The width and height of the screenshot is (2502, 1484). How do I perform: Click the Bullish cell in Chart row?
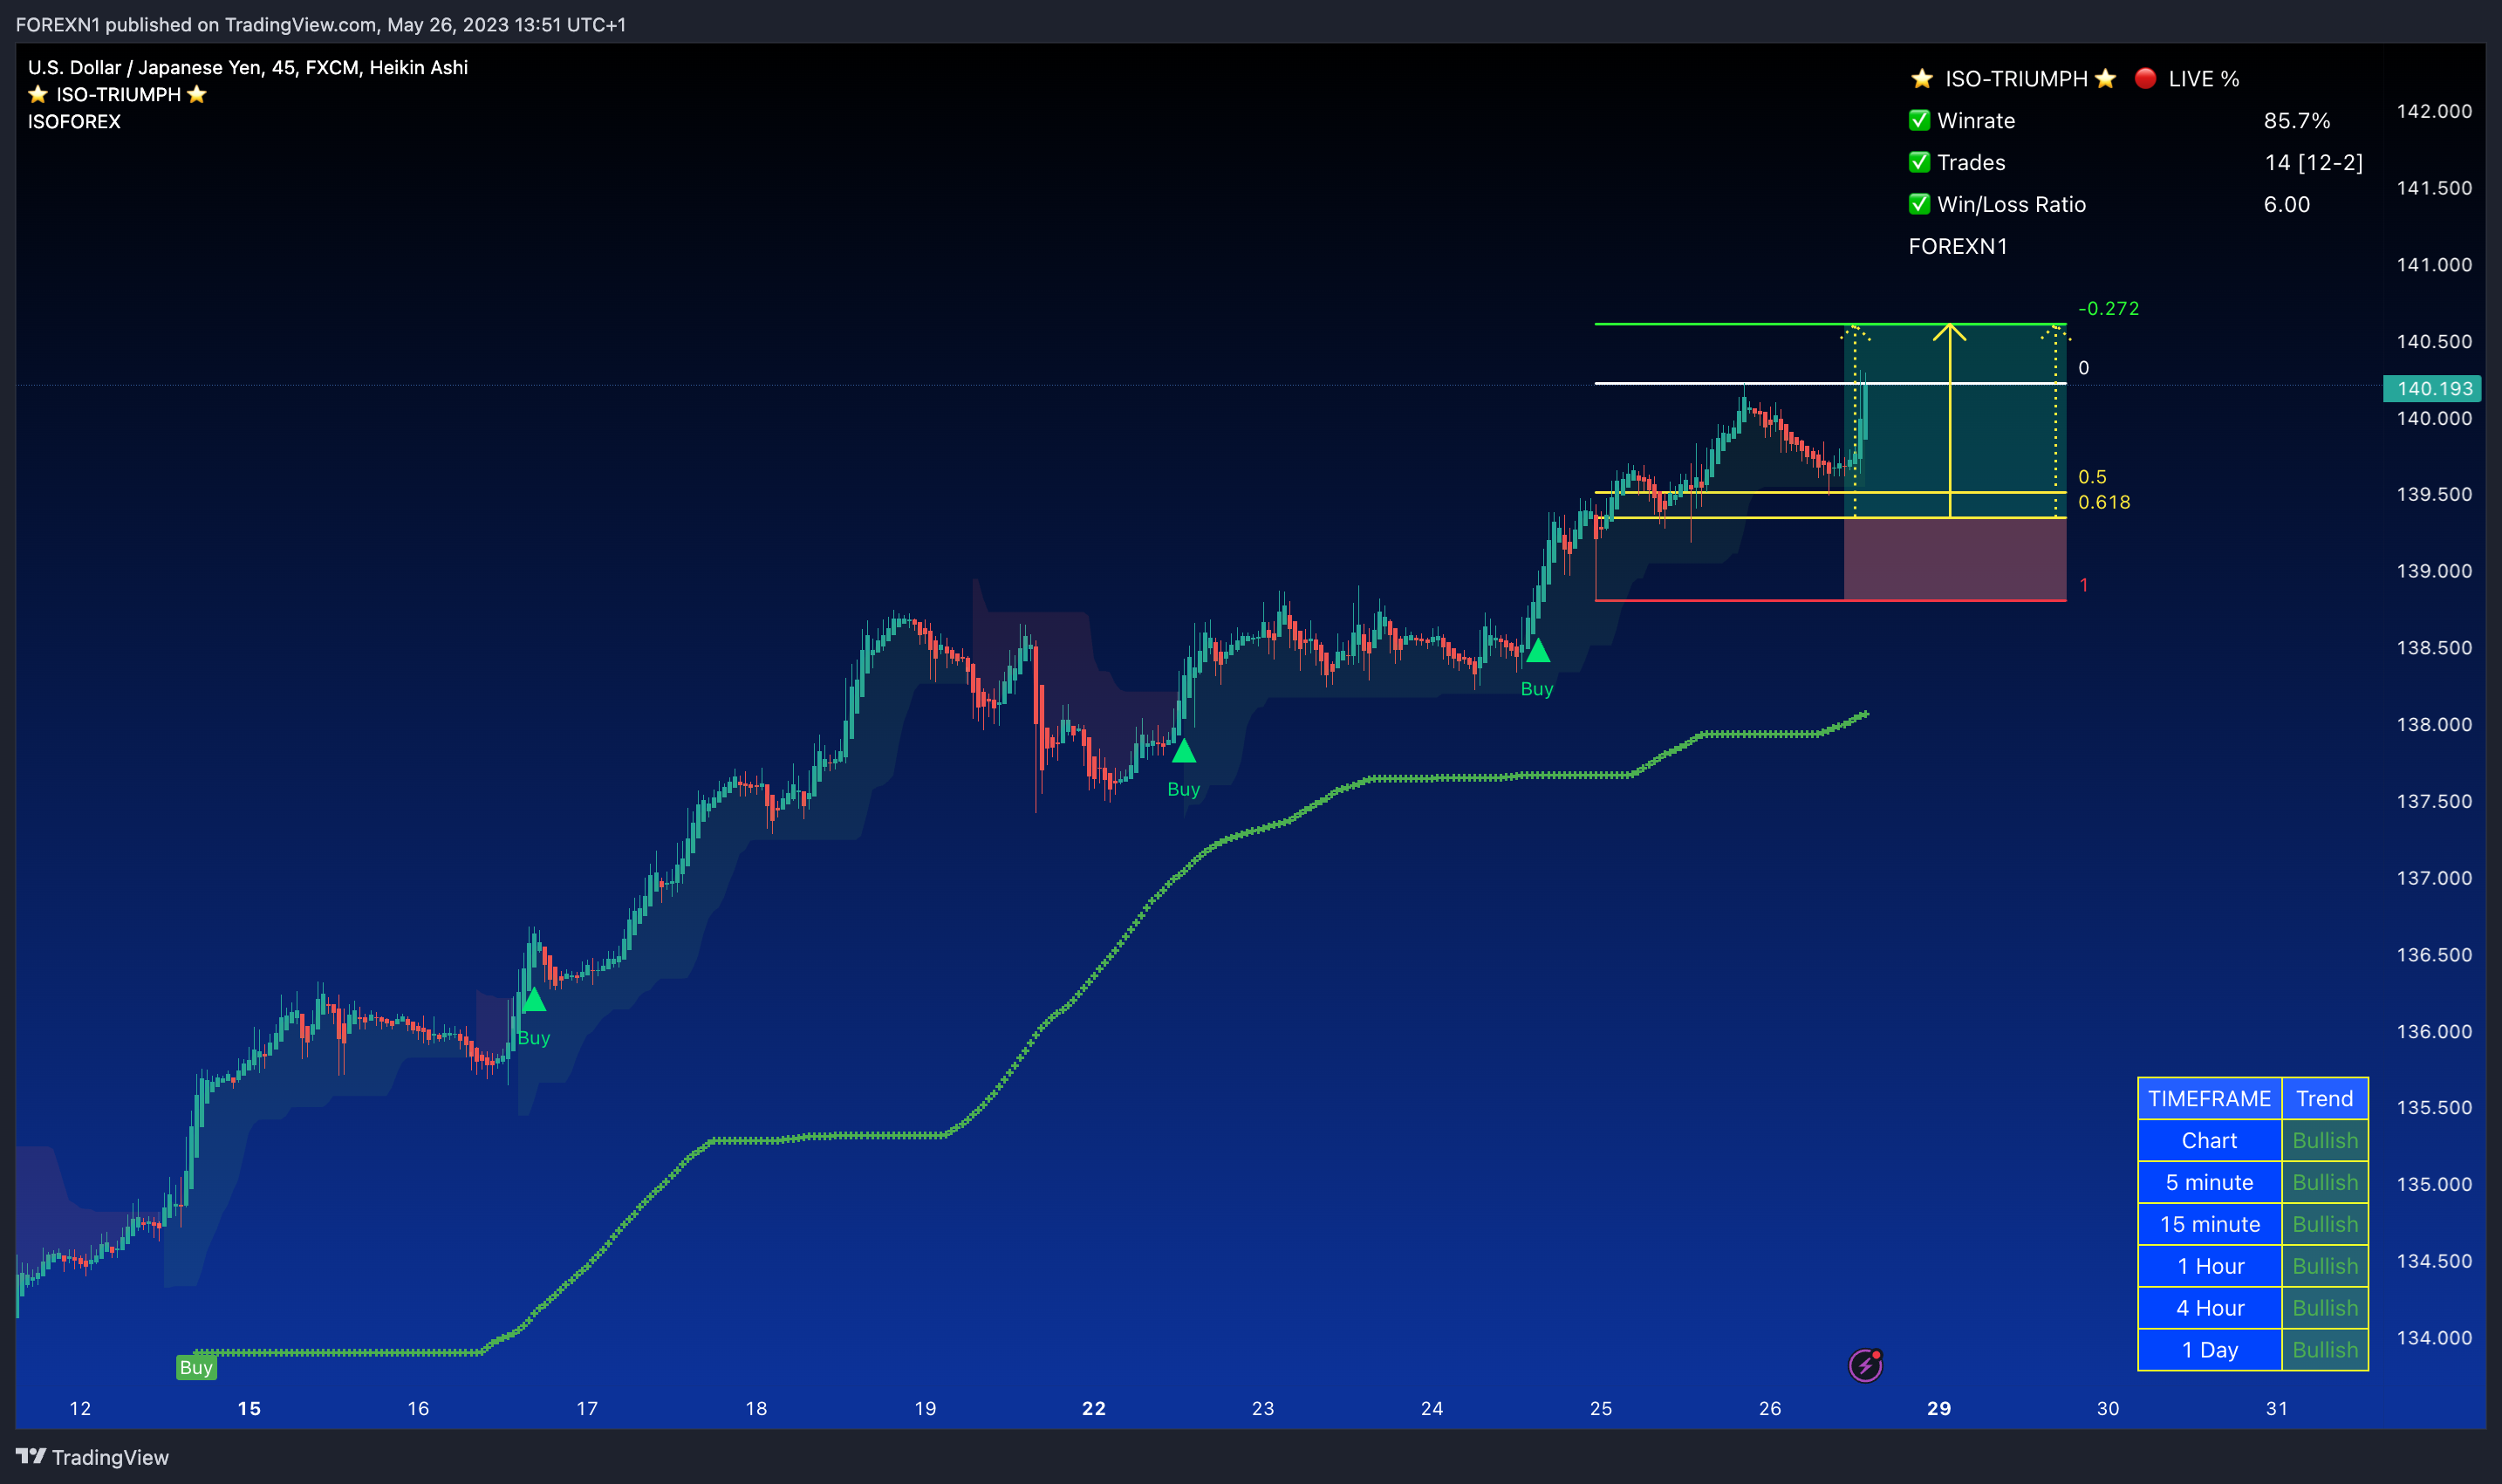[2324, 1141]
